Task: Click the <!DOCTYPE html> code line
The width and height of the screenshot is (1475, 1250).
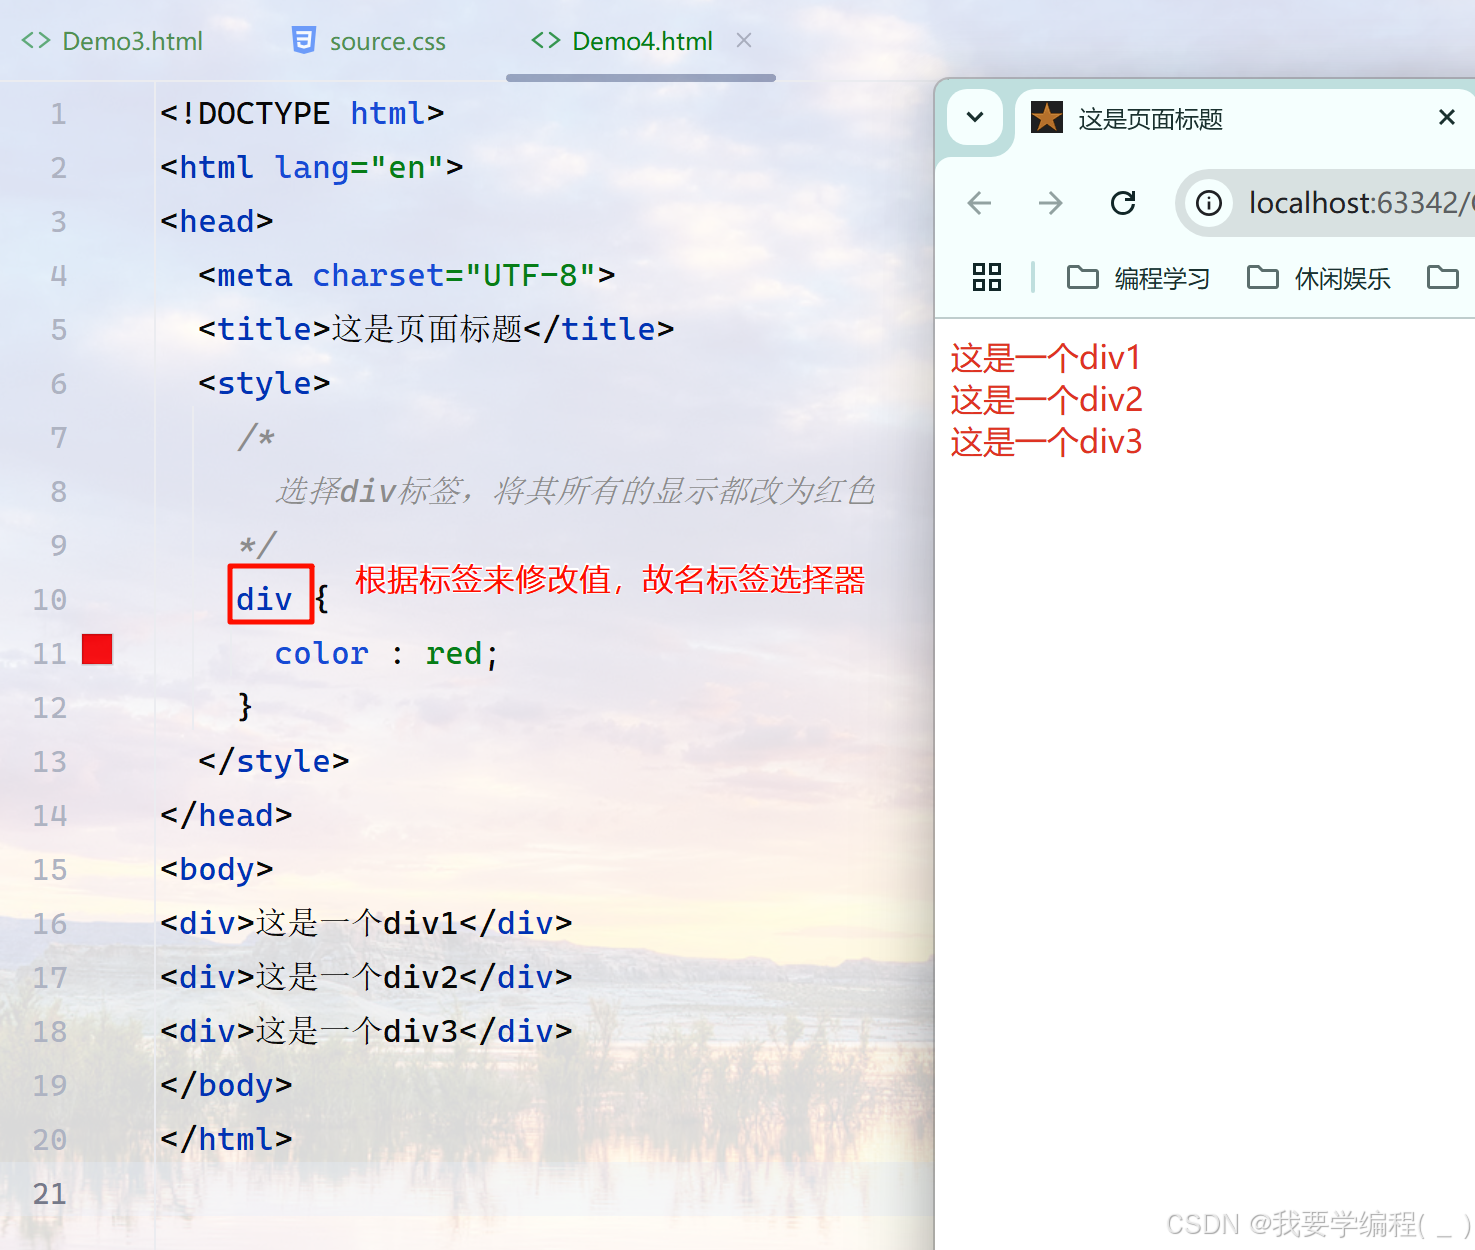Action: (x=302, y=113)
